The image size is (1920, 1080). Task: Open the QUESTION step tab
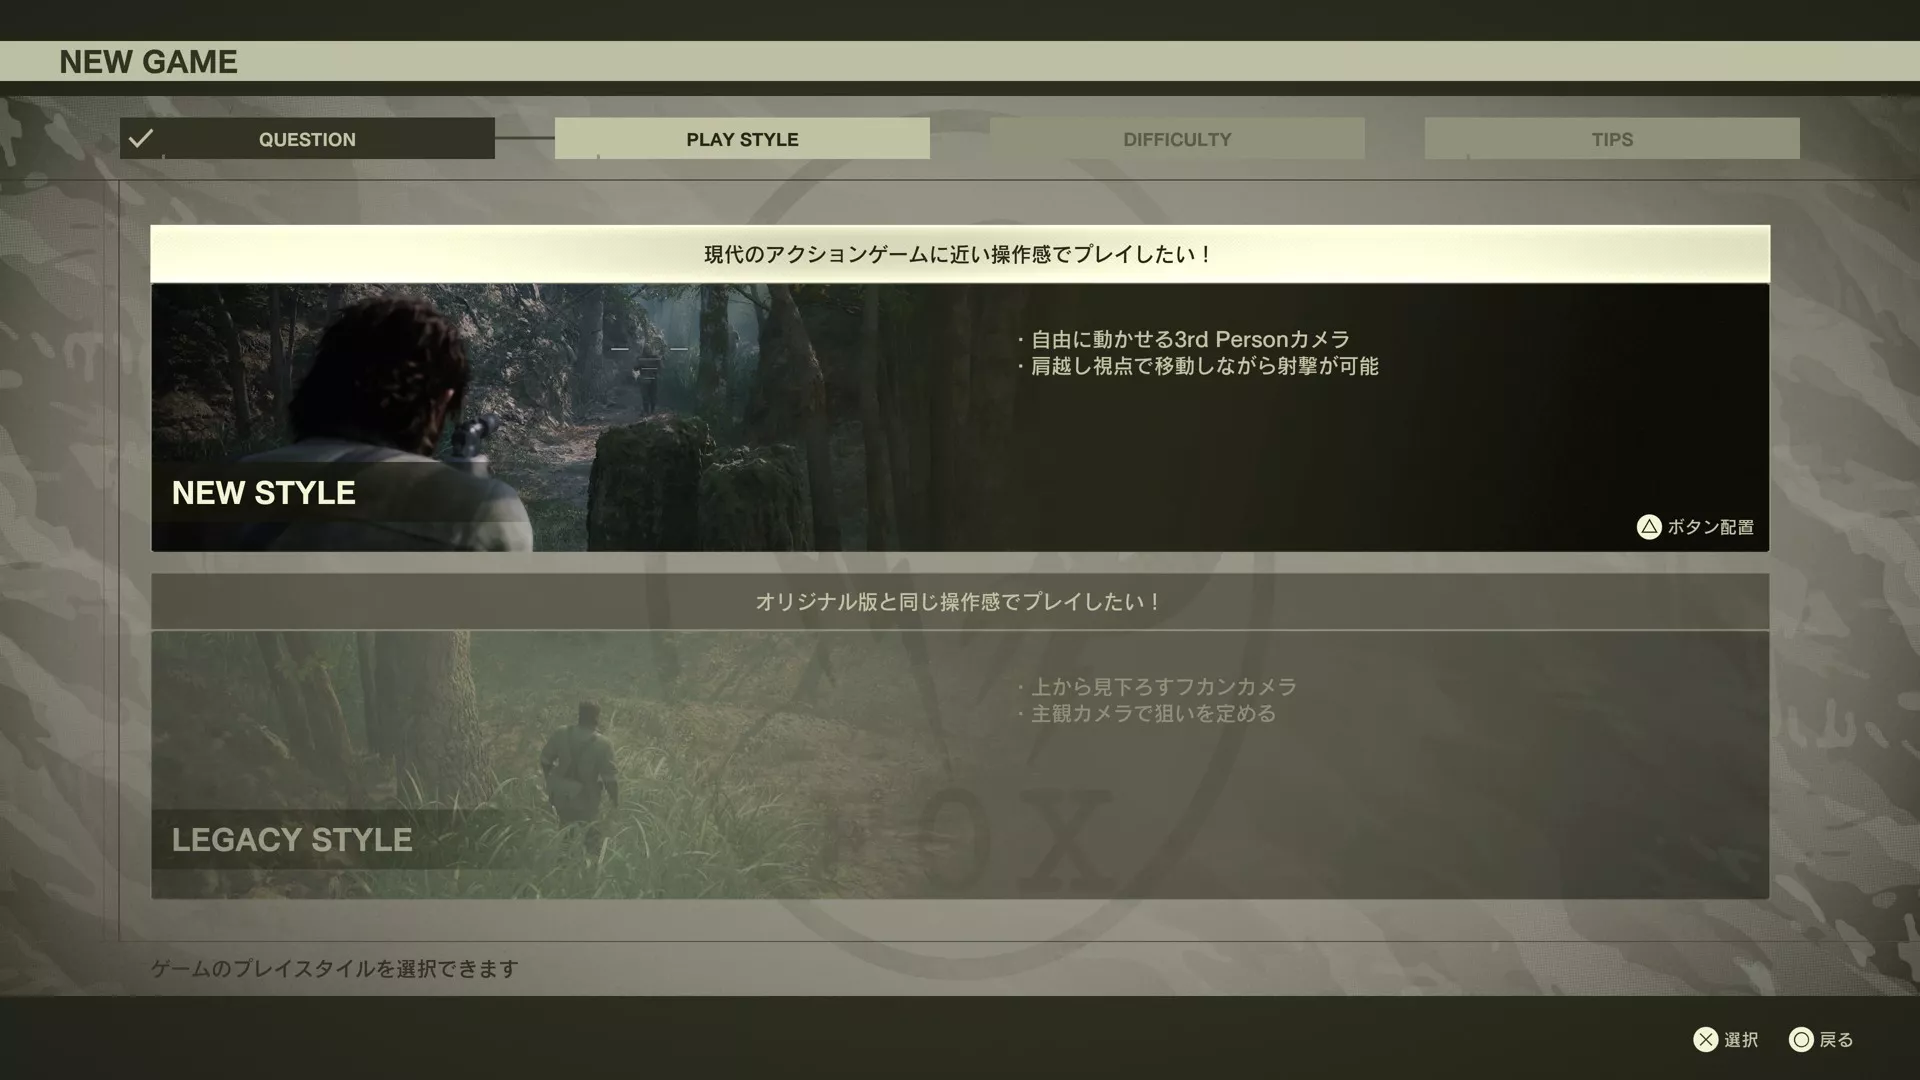coord(307,139)
